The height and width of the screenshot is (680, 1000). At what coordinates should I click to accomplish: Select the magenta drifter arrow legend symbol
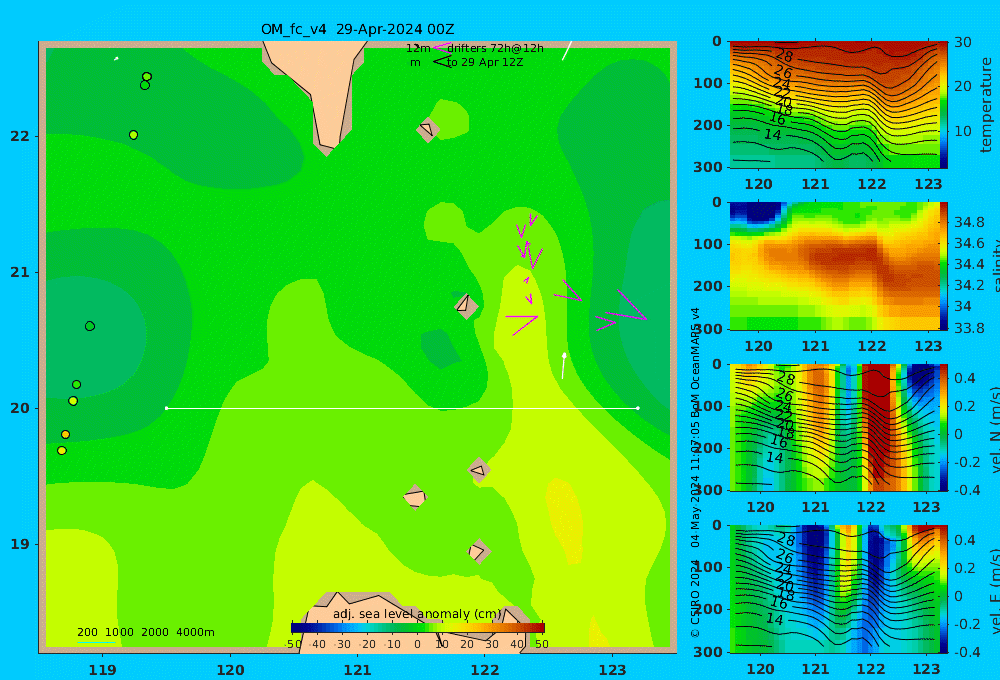(x=442, y=47)
